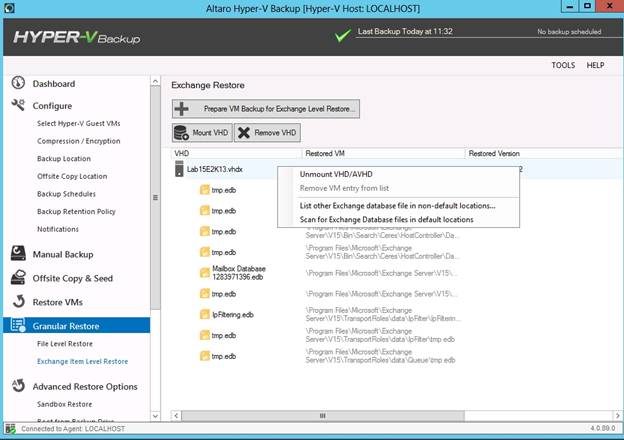The width and height of the screenshot is (624, 440).
Task: Click the Remove VHD button
Action: tap(267, 132)
